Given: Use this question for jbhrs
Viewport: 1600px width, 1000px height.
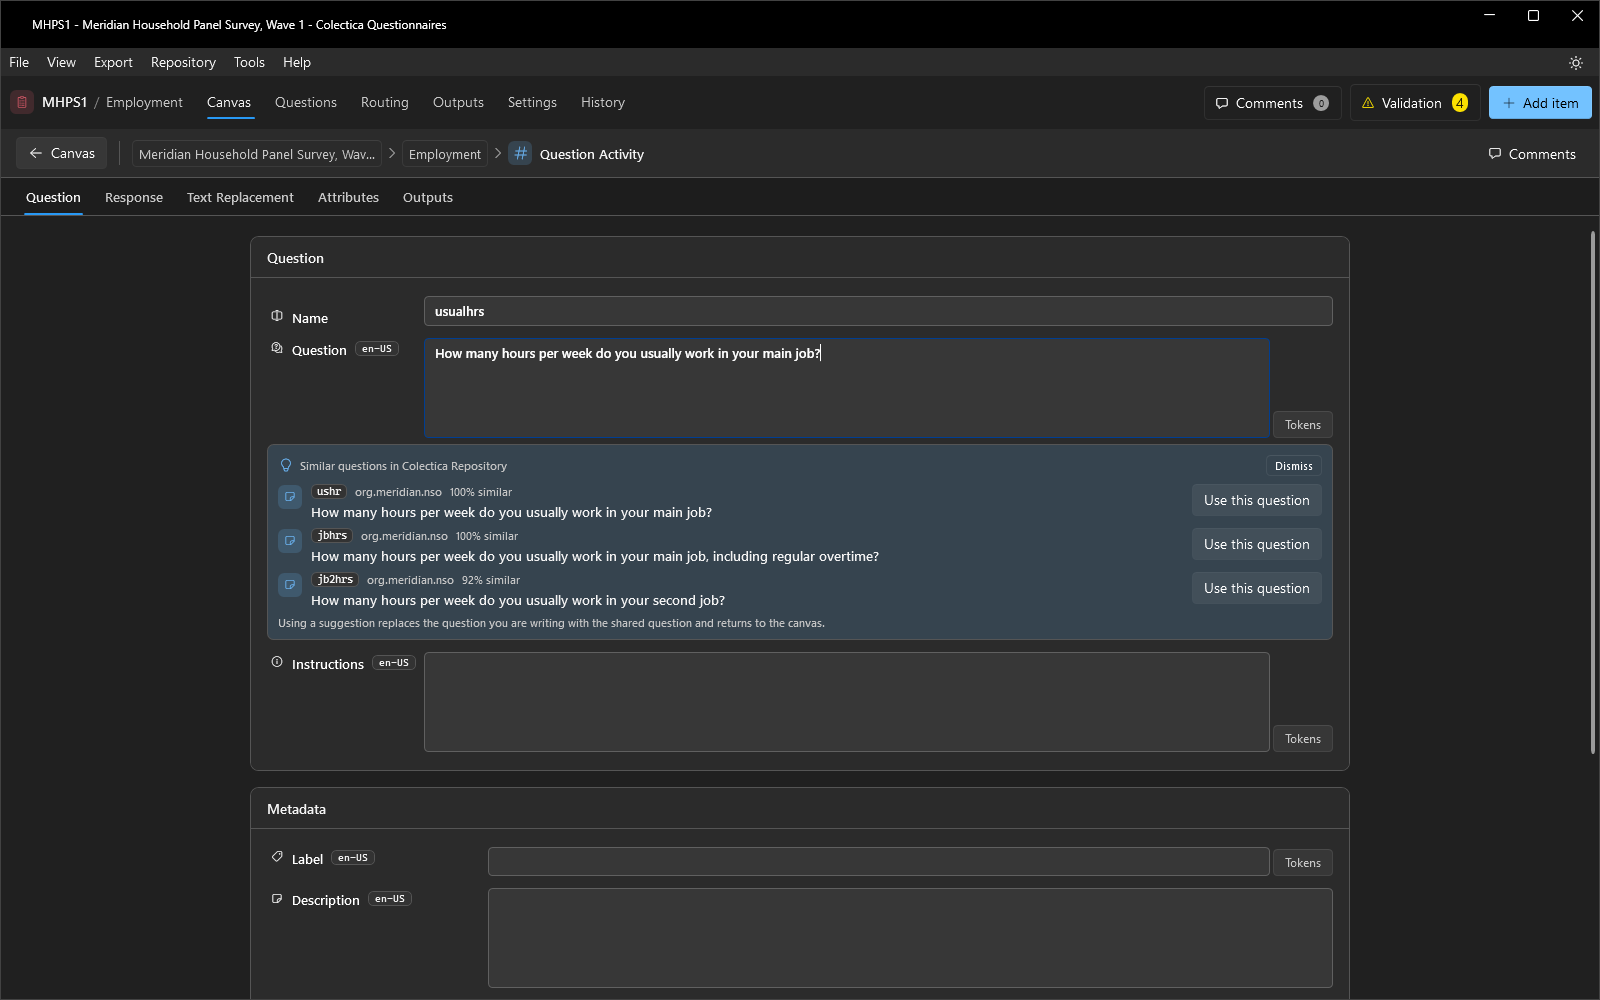Looking at the screenshot, I should pyautogui.click(x=1257, y=544).
